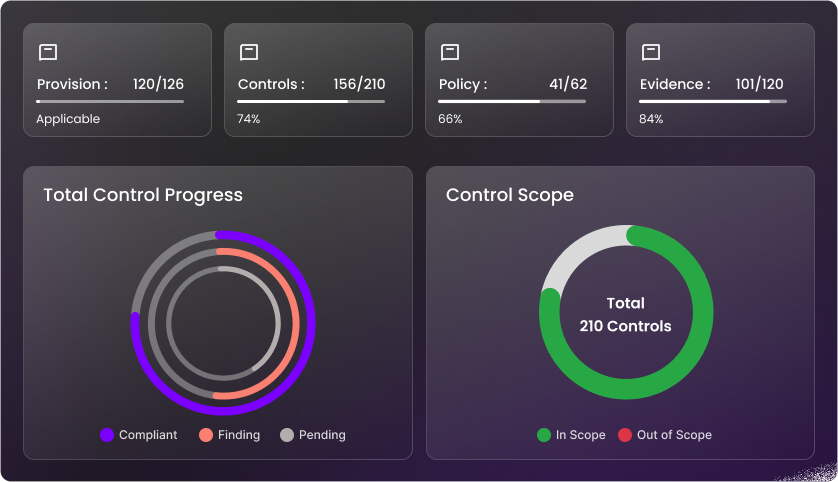This screenshot has width=838, height=482.
Task: Click the Policy card icon
Action: pos(450,52)
